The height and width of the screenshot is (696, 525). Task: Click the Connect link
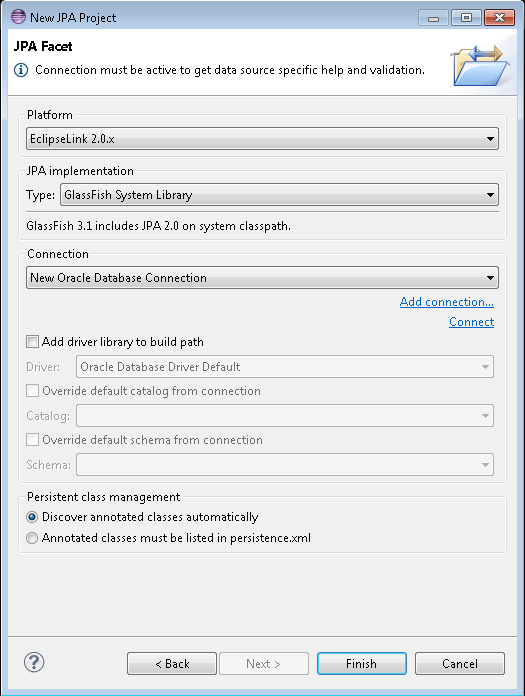pos(471,322)
